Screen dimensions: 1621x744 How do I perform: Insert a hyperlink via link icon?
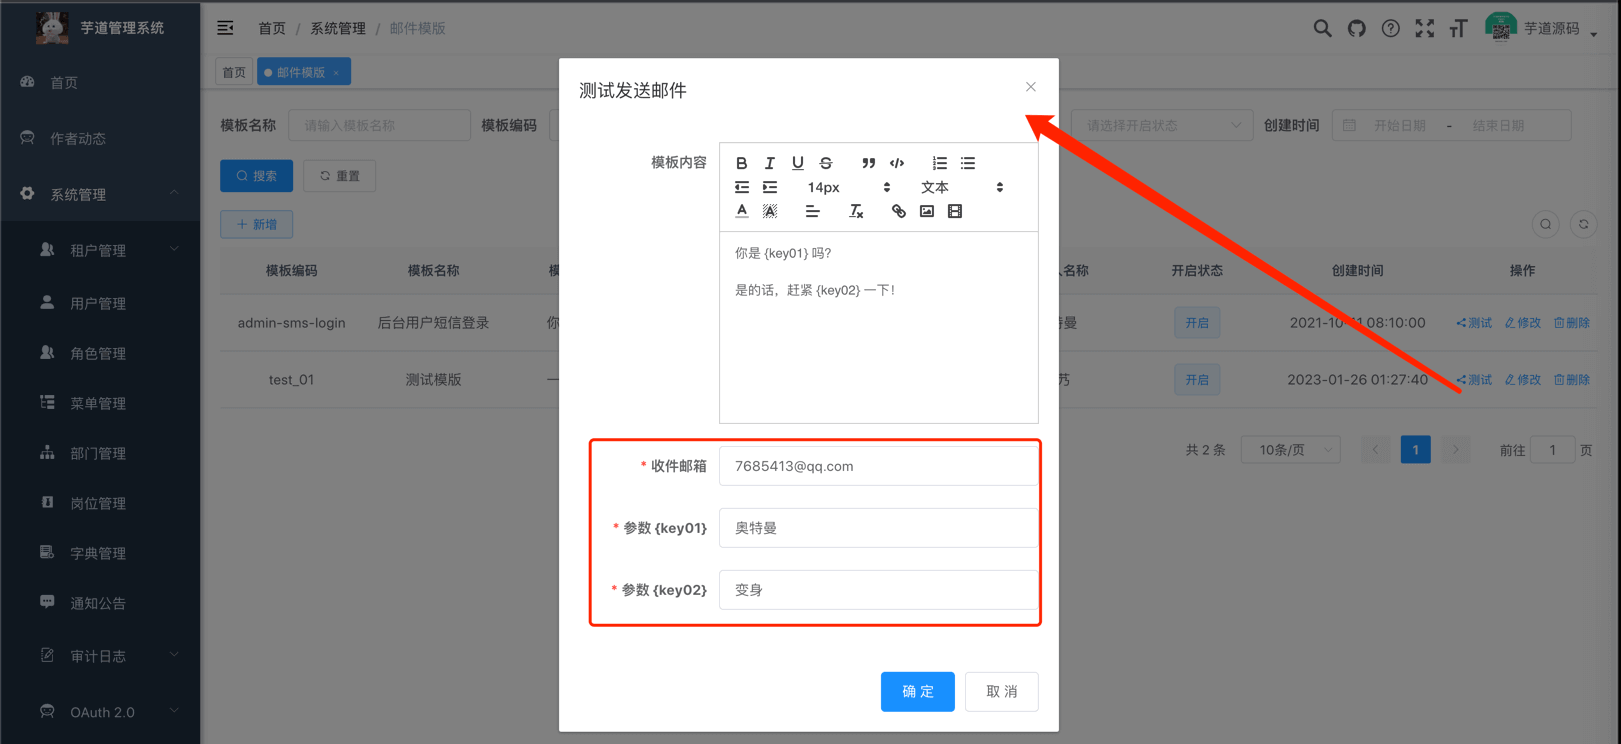pyautogui.click(x=898, y=211)
